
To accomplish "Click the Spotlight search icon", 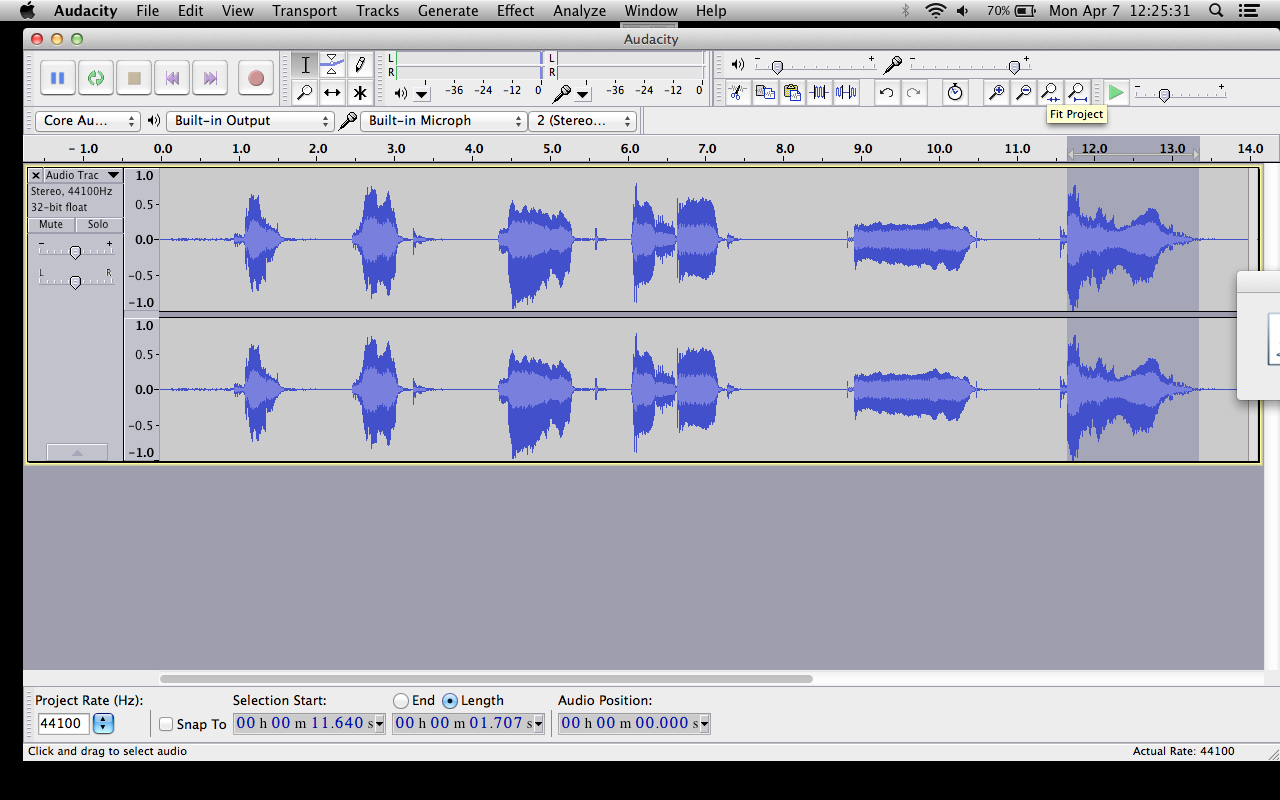I will coord(1216,11).
